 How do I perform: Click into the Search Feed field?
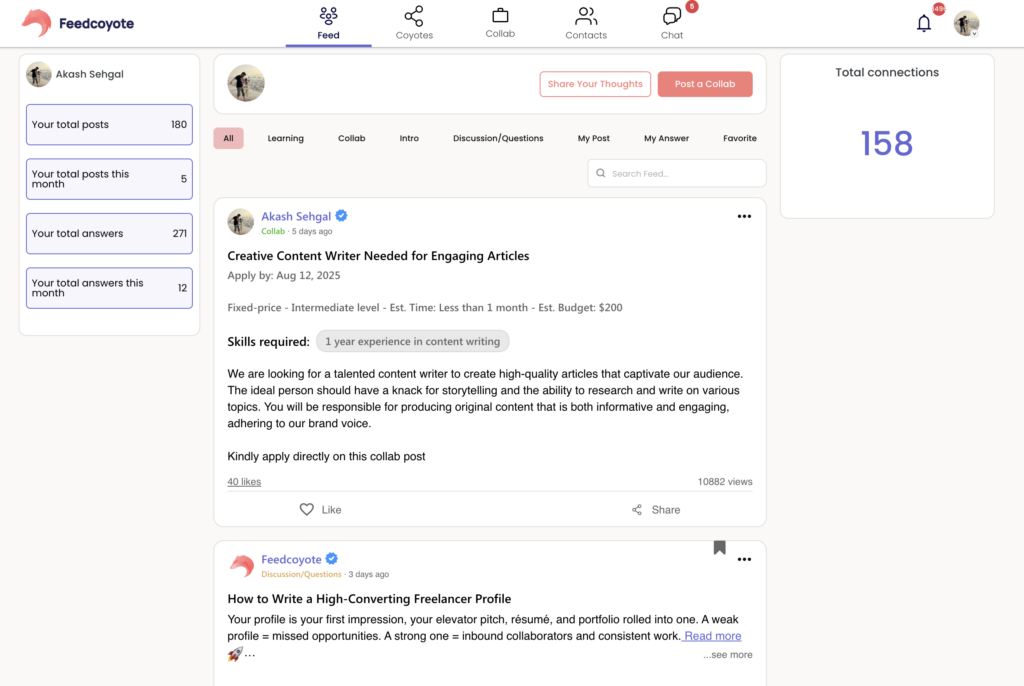pos(677,173)
